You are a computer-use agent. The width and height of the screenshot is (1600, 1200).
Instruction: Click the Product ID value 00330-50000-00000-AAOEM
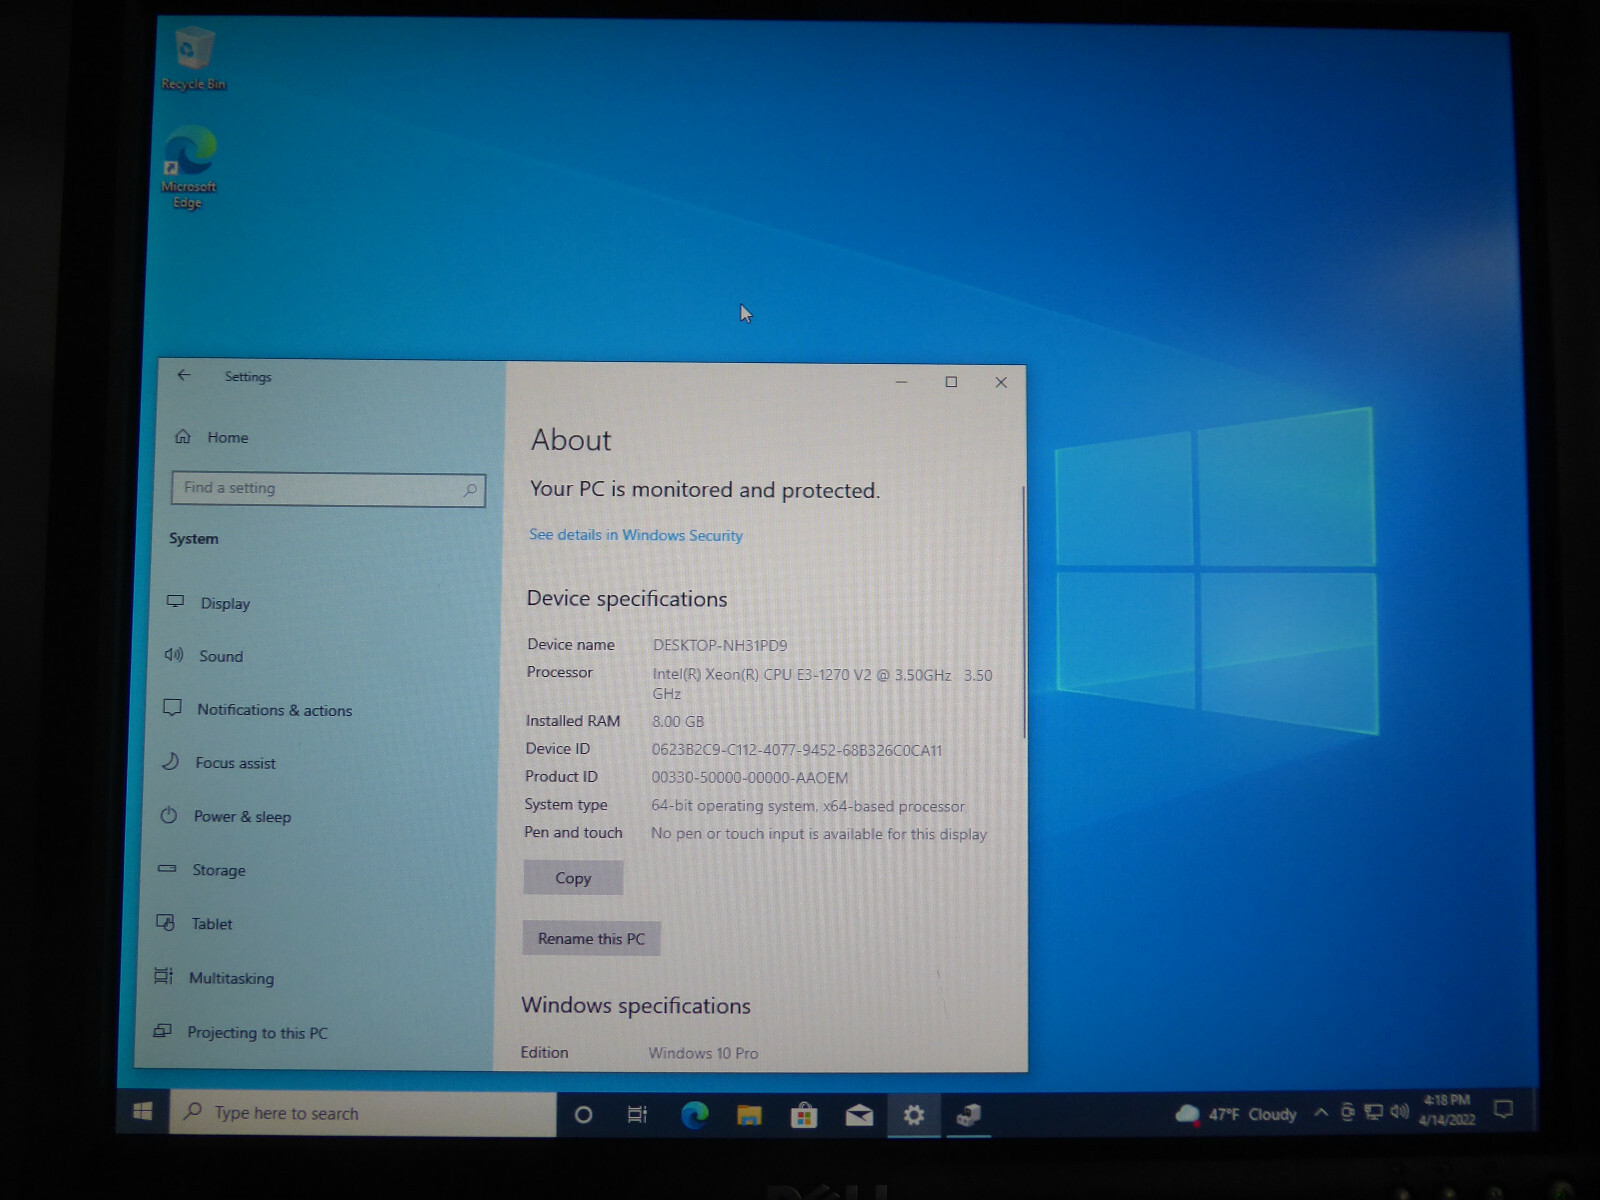click(x=750, y=777)
